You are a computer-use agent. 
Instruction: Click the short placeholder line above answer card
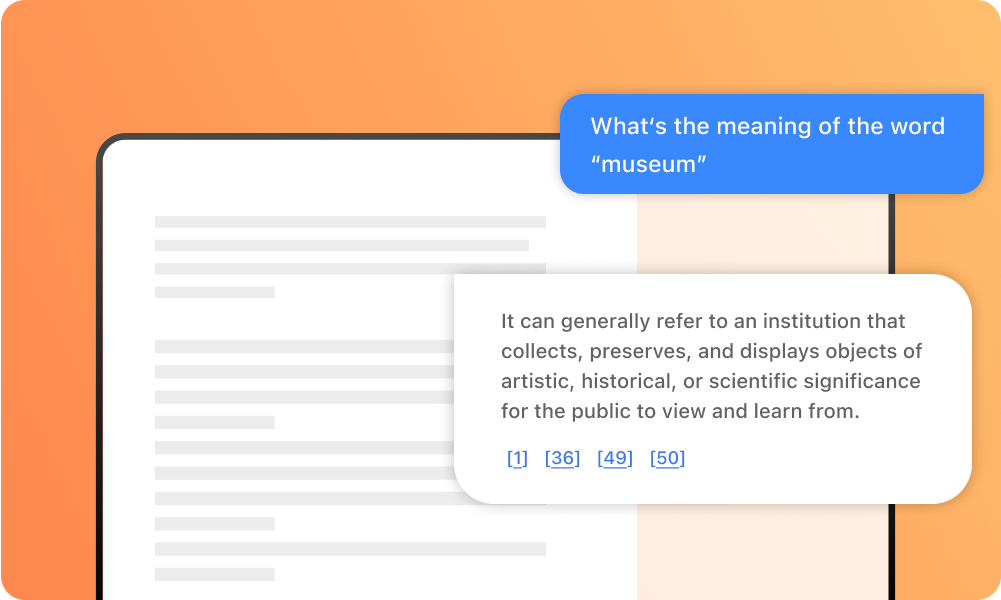(x=214, y=292)
